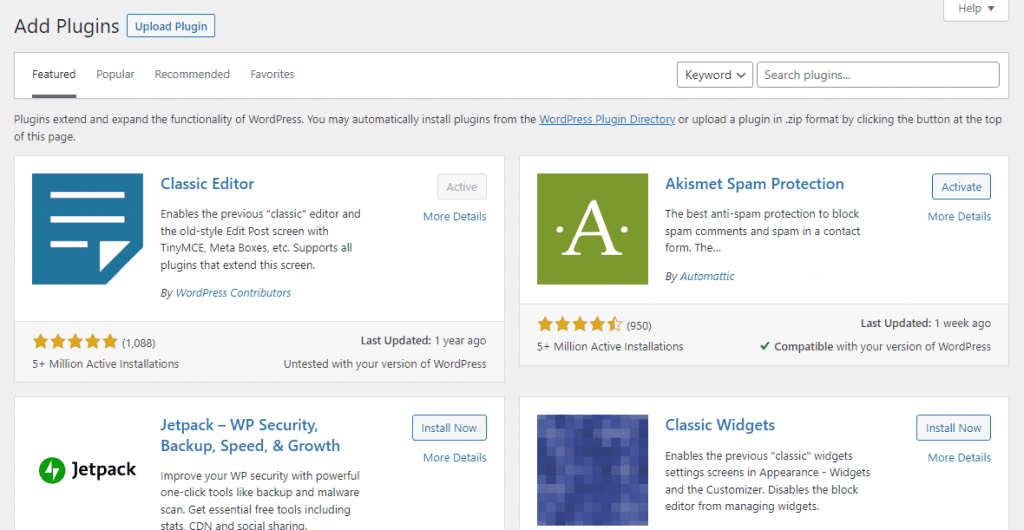Open More Details for Akismet

959,217
